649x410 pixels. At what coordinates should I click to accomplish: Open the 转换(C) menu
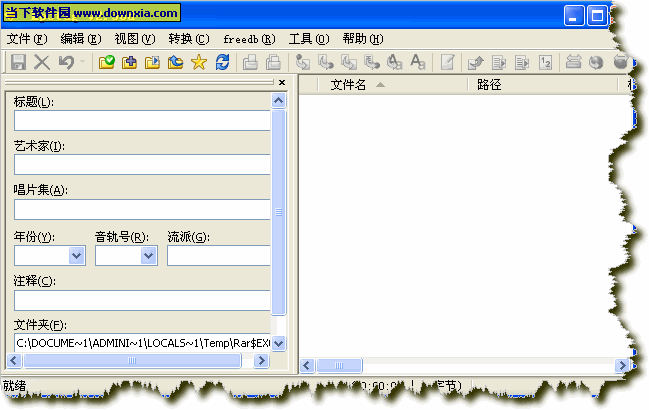coord(189,39)
